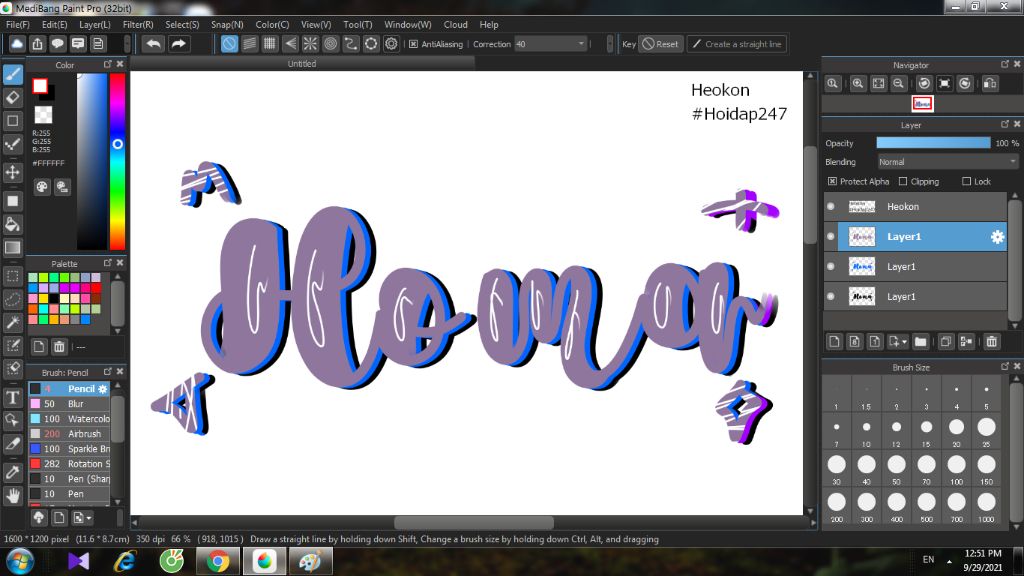
Task: Select the Lasso selection tool
Action: (12, 299)
